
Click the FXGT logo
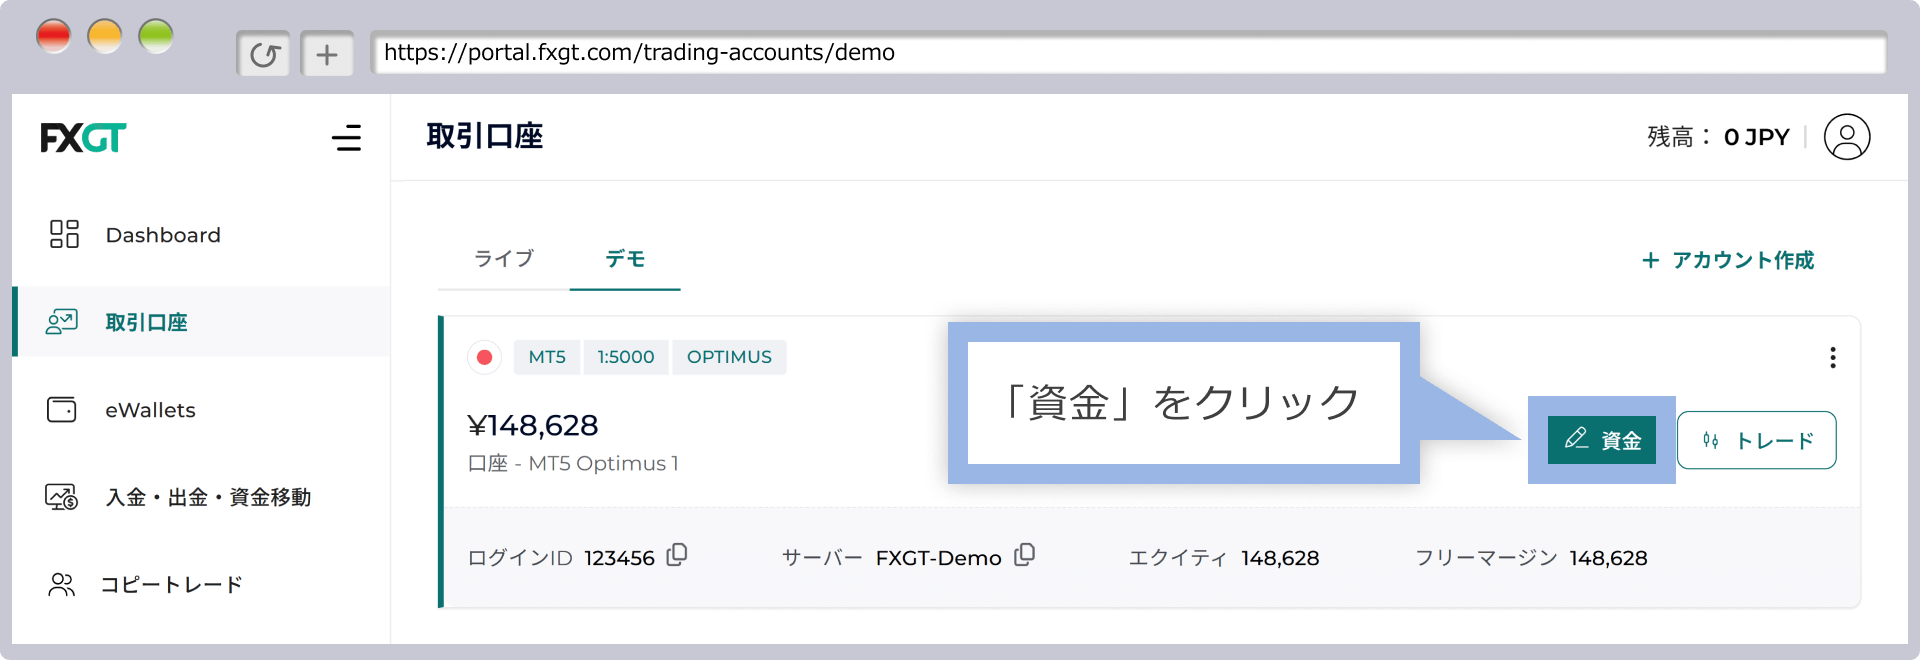tap(83, 138)
